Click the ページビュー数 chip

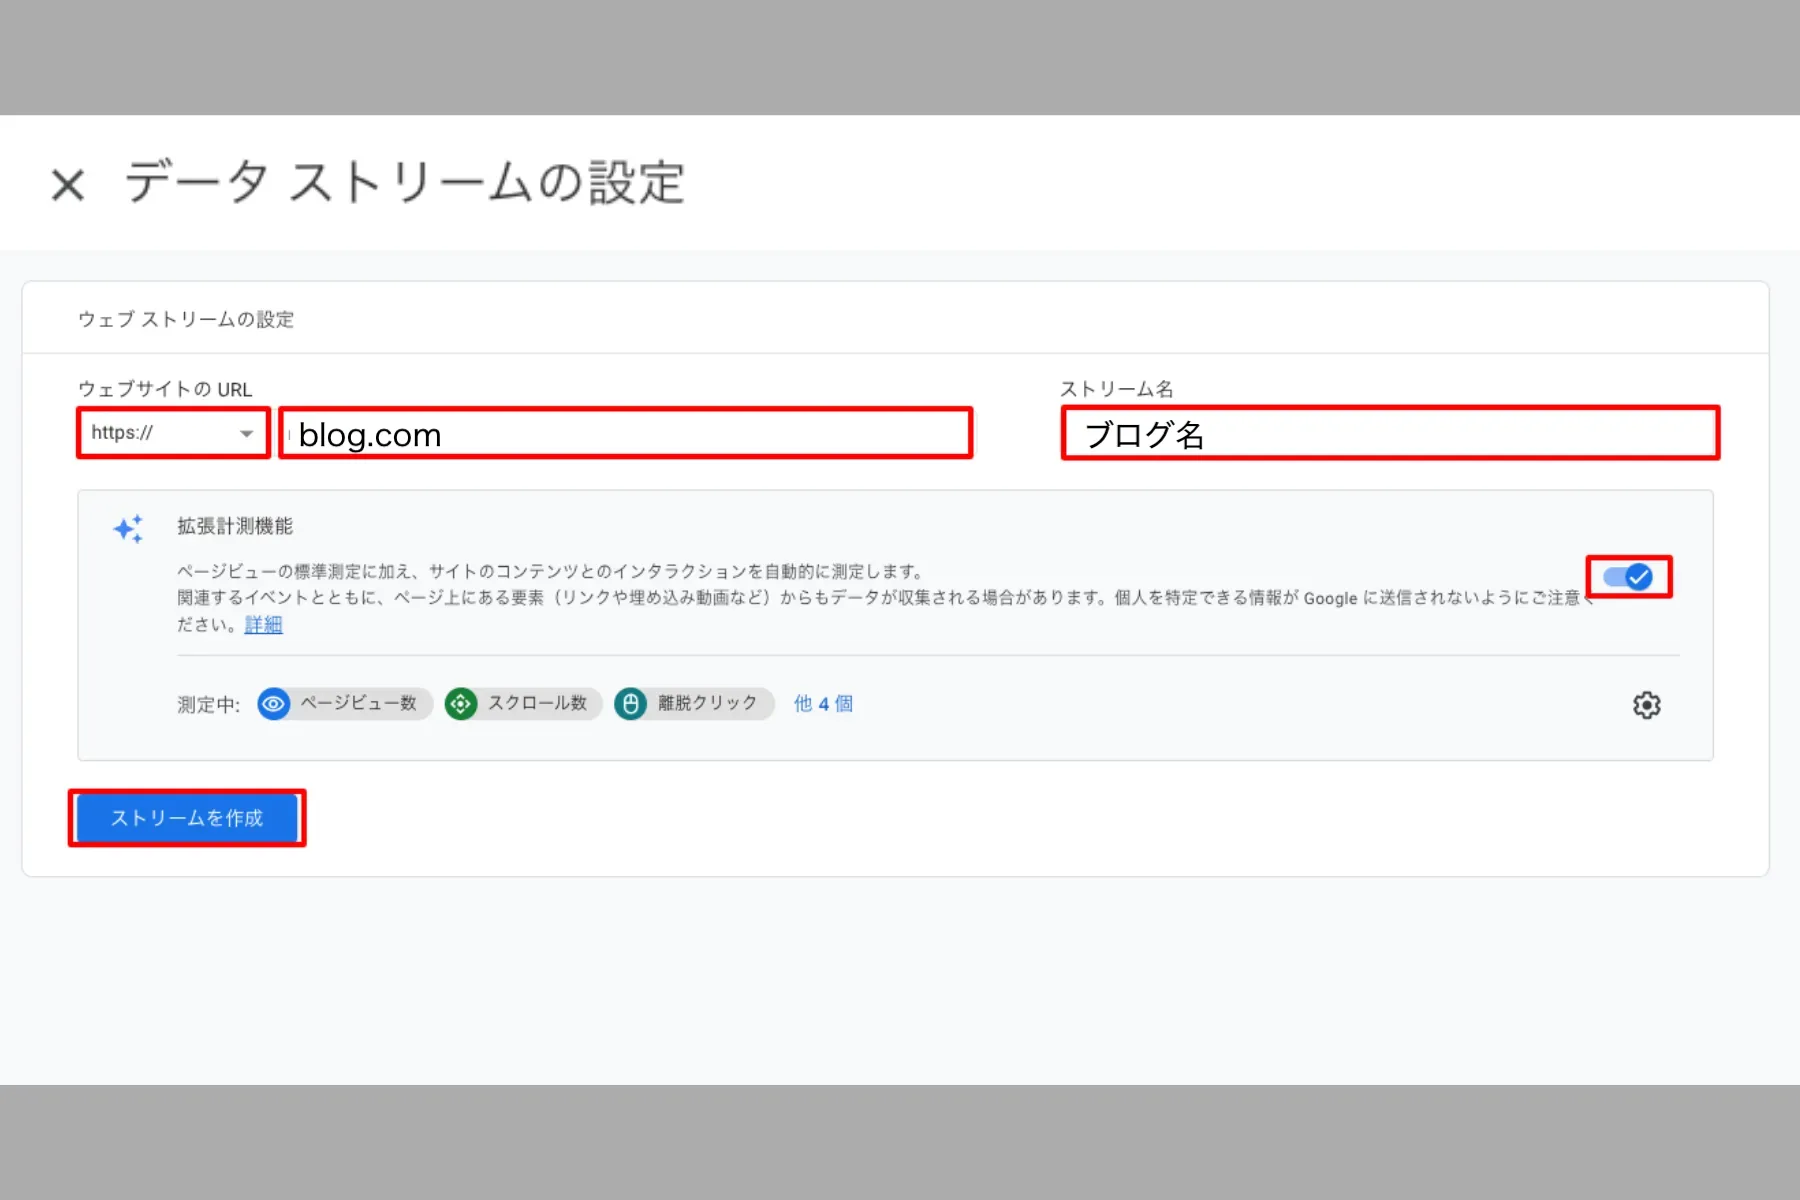tap(345, 704)
